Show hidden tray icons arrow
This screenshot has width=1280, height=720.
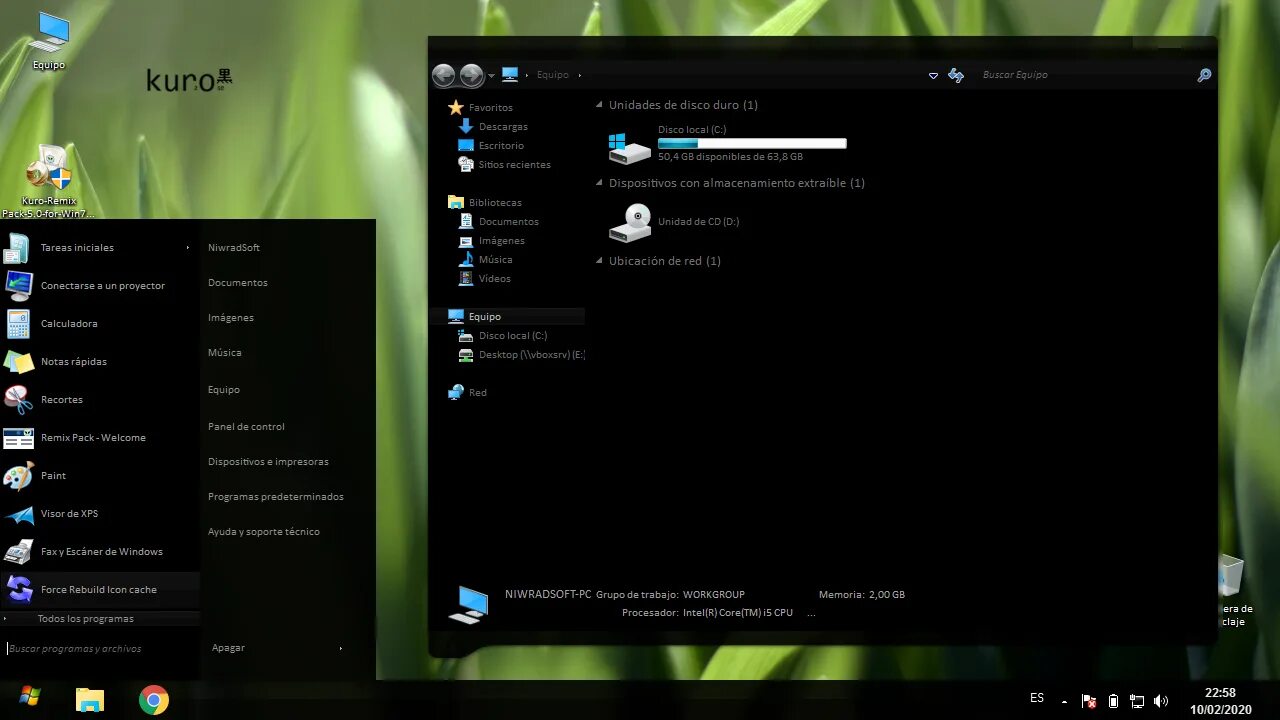coord(1064,702)
